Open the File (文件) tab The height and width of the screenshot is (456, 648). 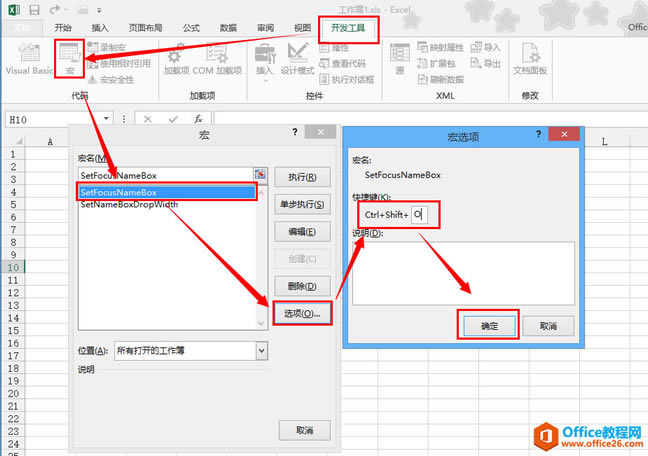[x=22, y=28]
